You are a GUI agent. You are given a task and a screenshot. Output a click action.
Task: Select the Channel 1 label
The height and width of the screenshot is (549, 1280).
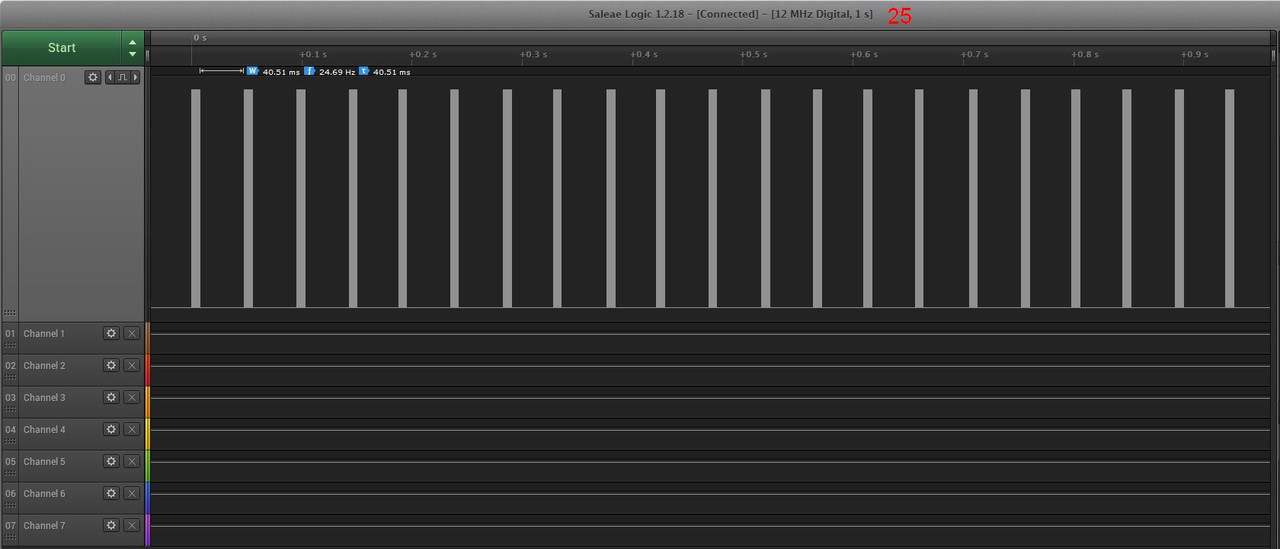[x=44, y=334]
